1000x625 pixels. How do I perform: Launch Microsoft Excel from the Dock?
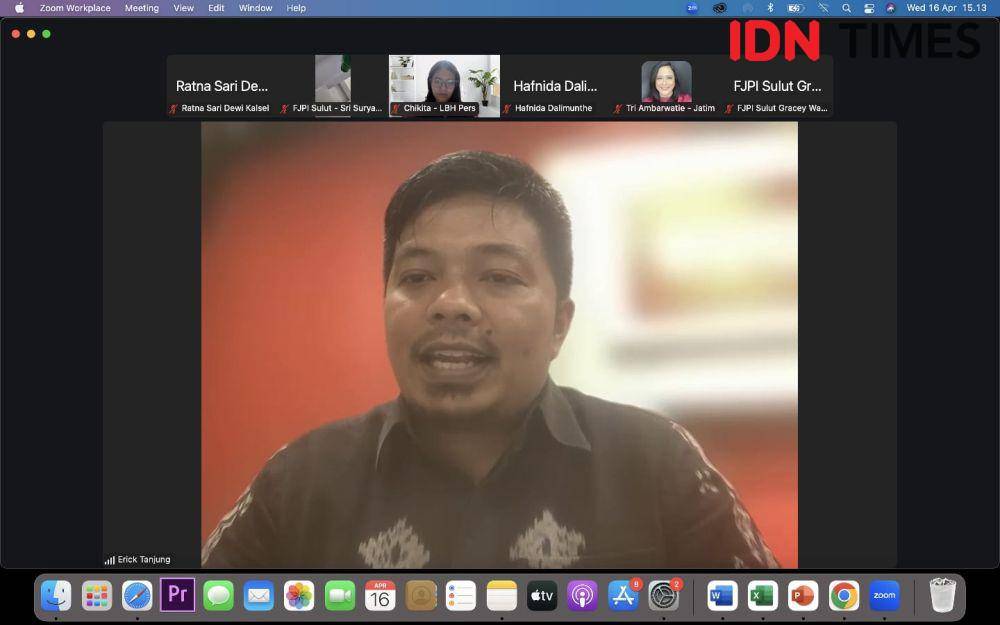[x=763, y=596]
